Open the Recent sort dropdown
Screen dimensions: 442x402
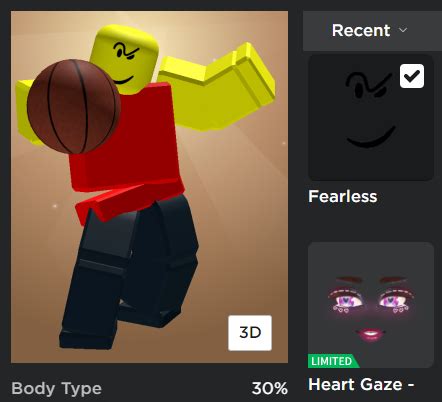(372, 31)
